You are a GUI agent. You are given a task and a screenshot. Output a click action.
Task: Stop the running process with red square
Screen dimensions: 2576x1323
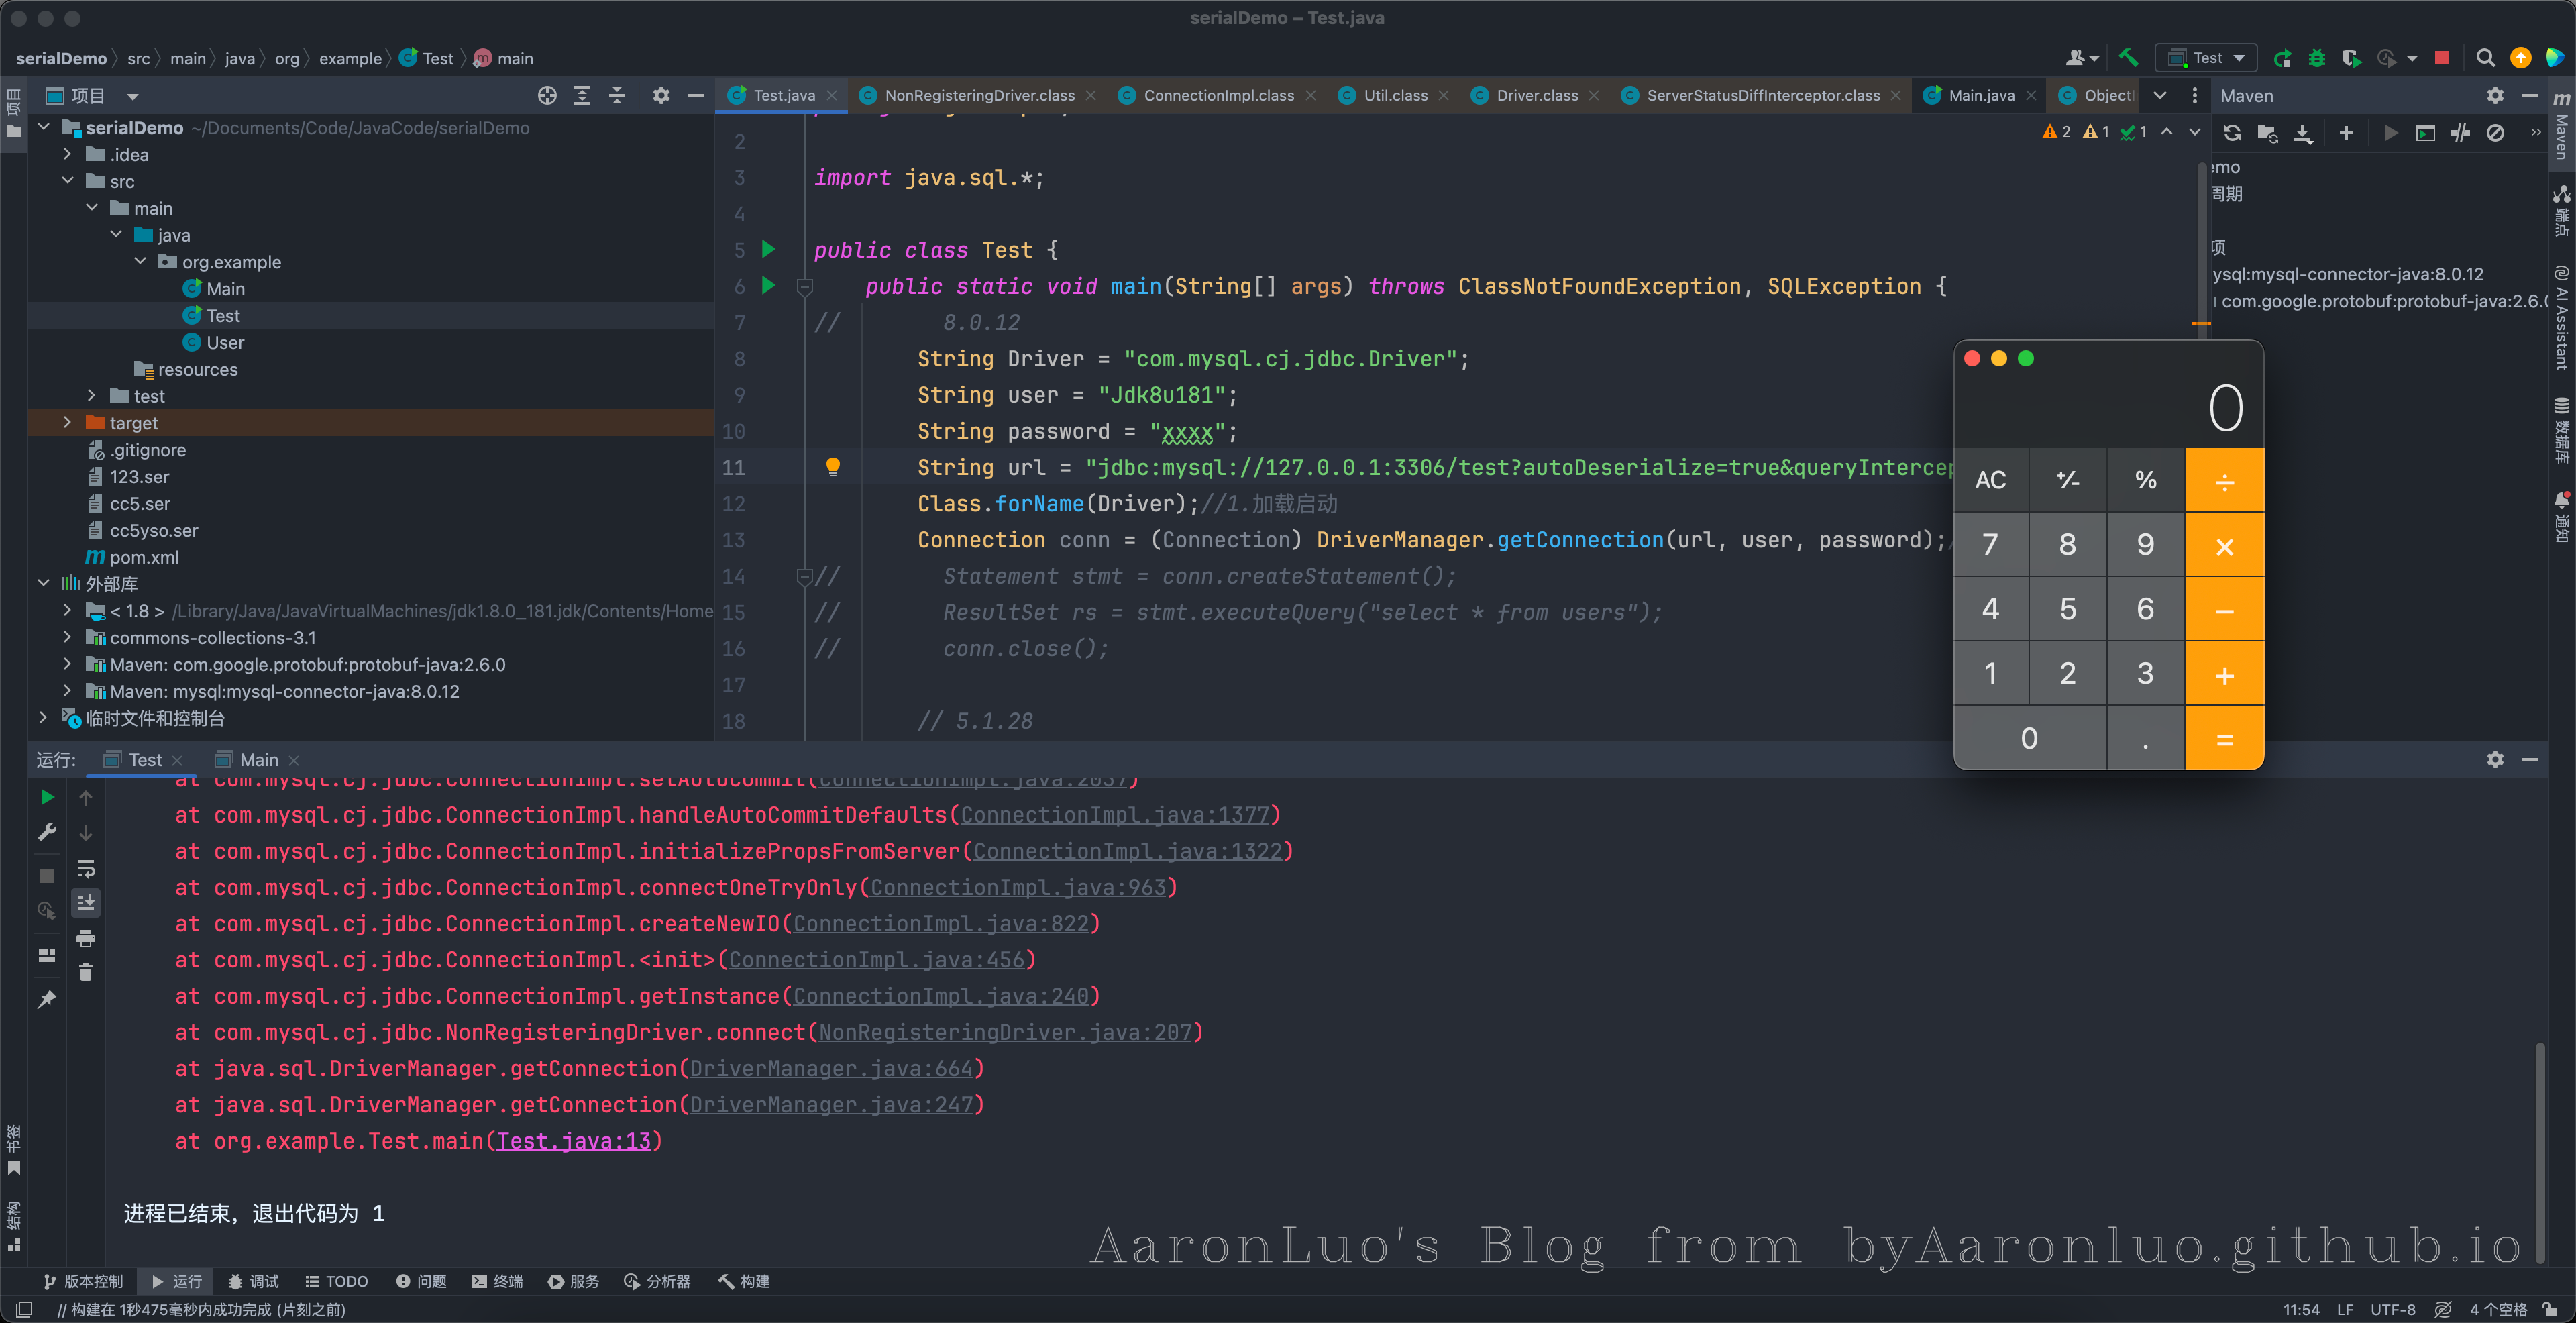[x=2441, y=58]
